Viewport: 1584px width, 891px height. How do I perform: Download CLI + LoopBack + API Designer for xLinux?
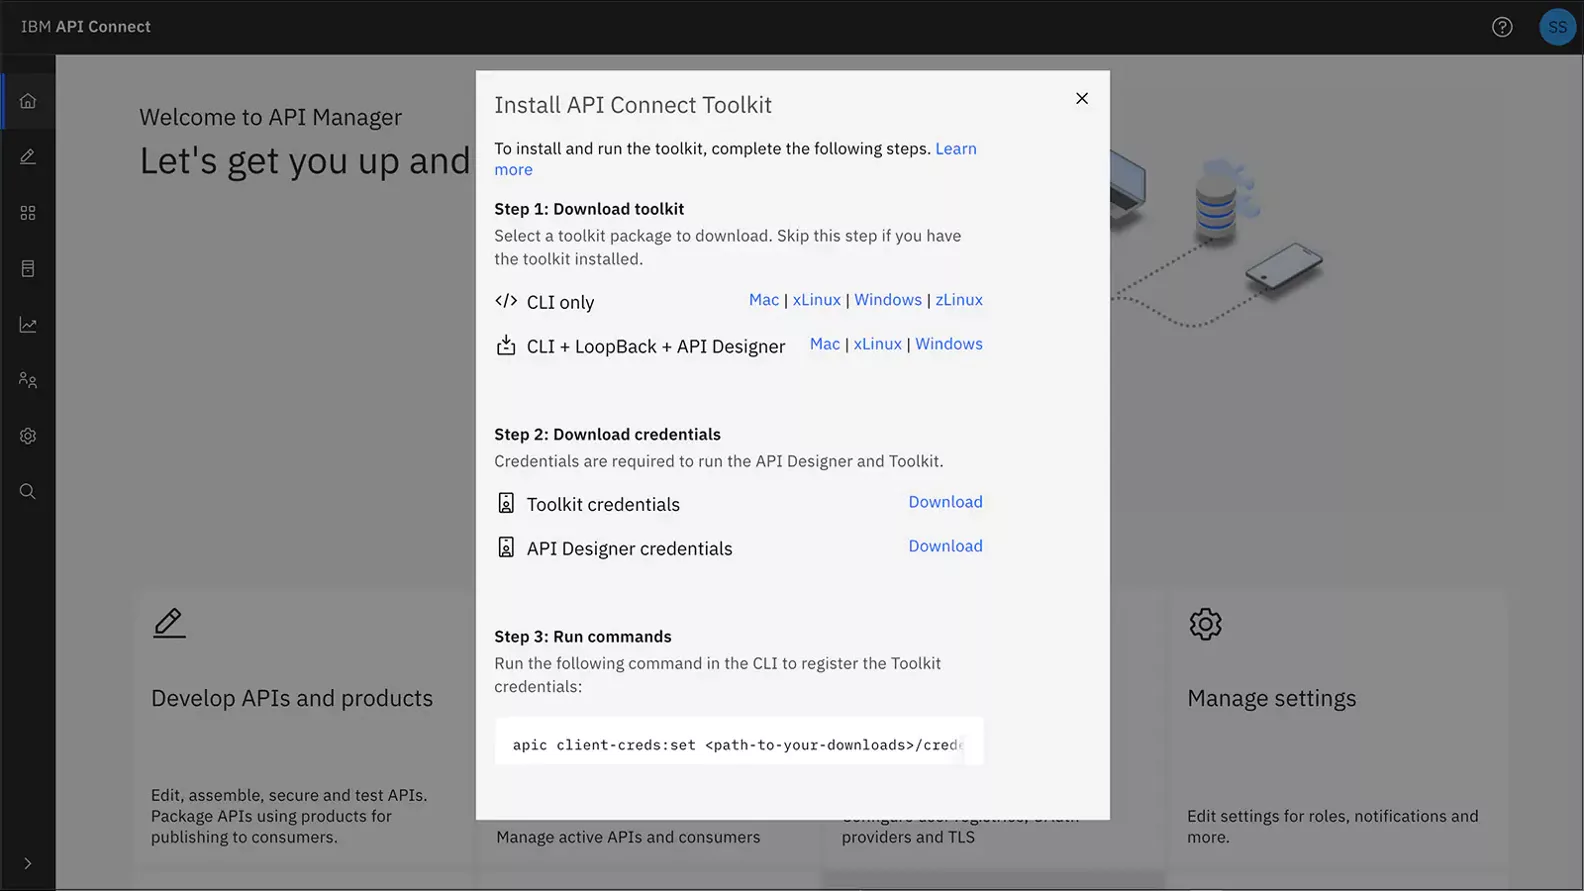pyautogui.click(x=877, y=344)
